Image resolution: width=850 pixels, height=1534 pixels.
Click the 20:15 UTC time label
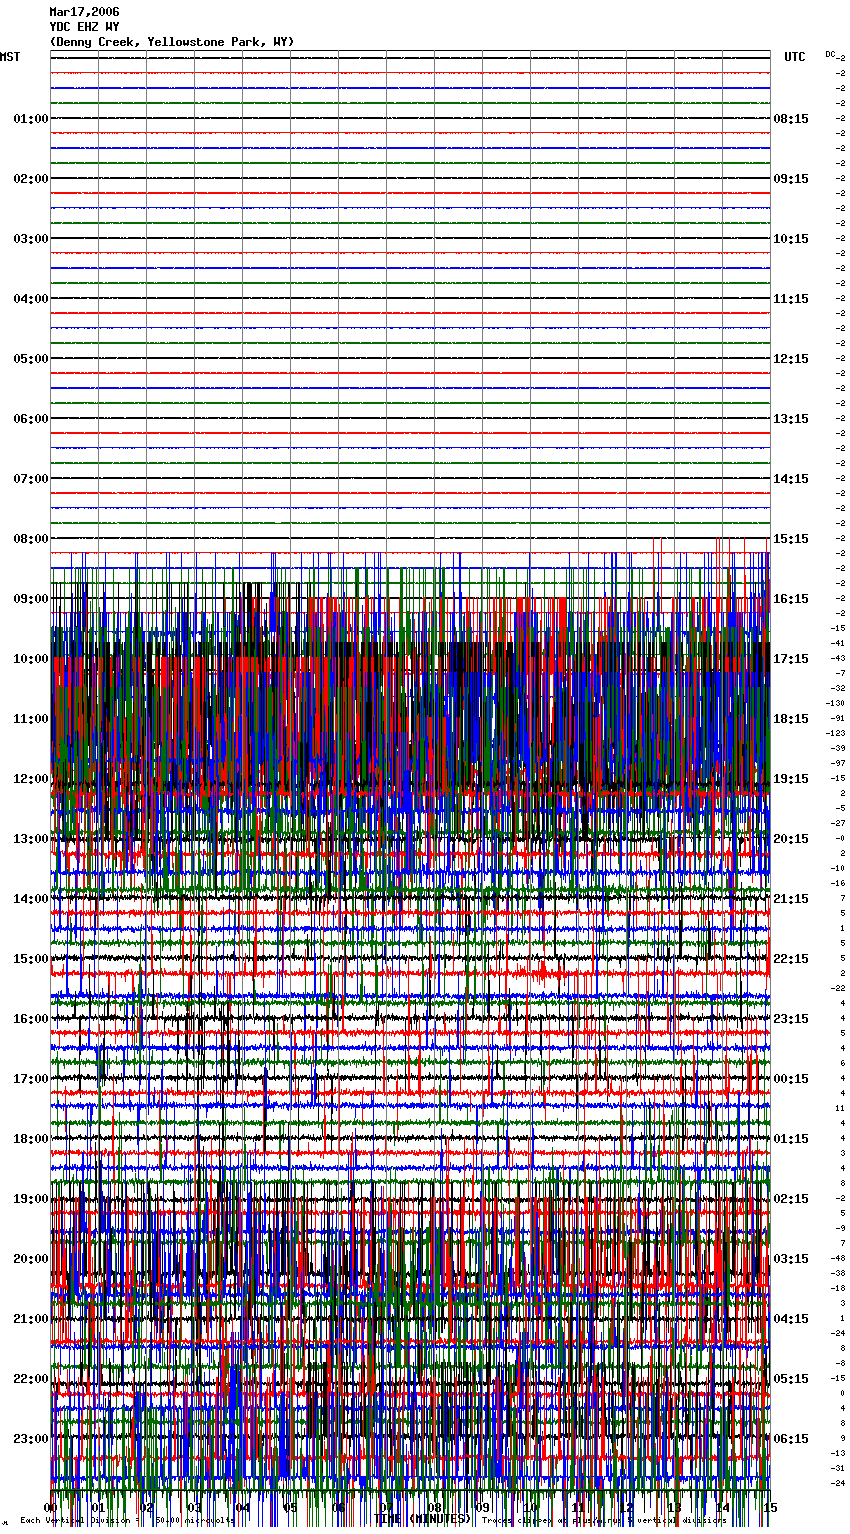pos(791,839)
